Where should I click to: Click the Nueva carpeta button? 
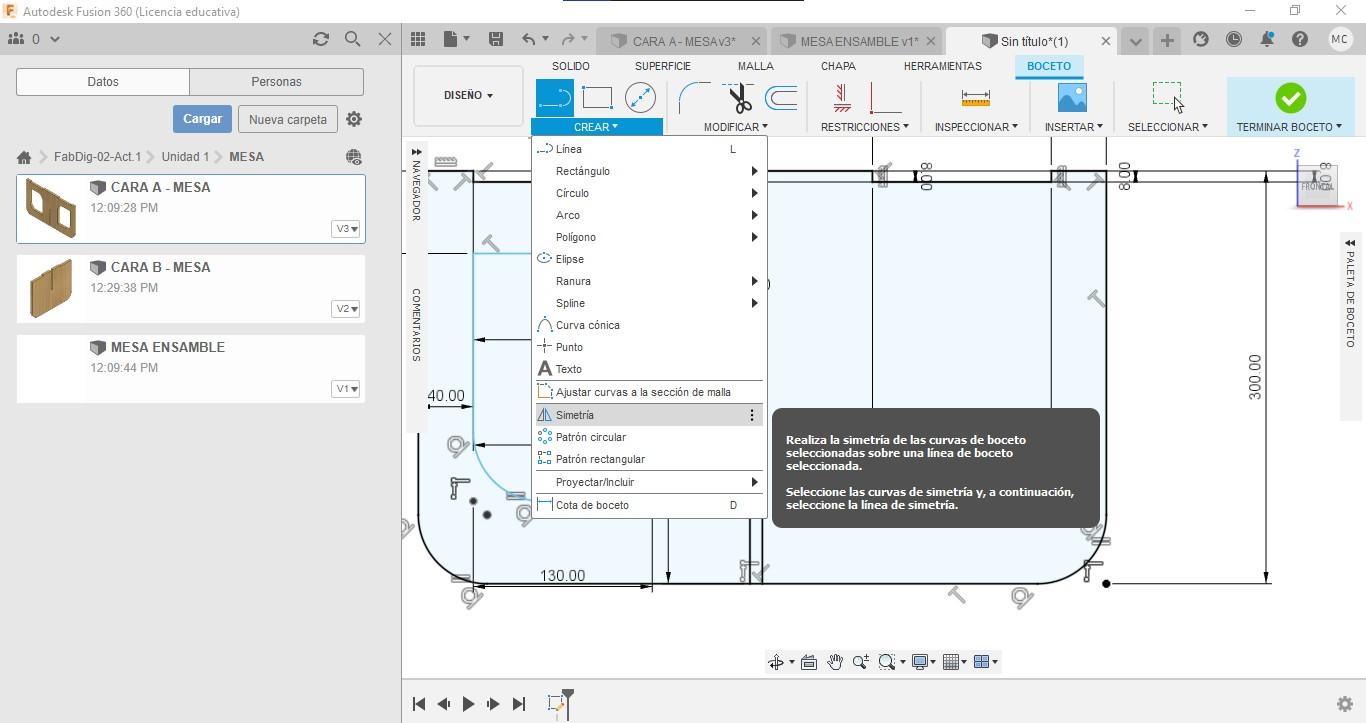(288, 119)
